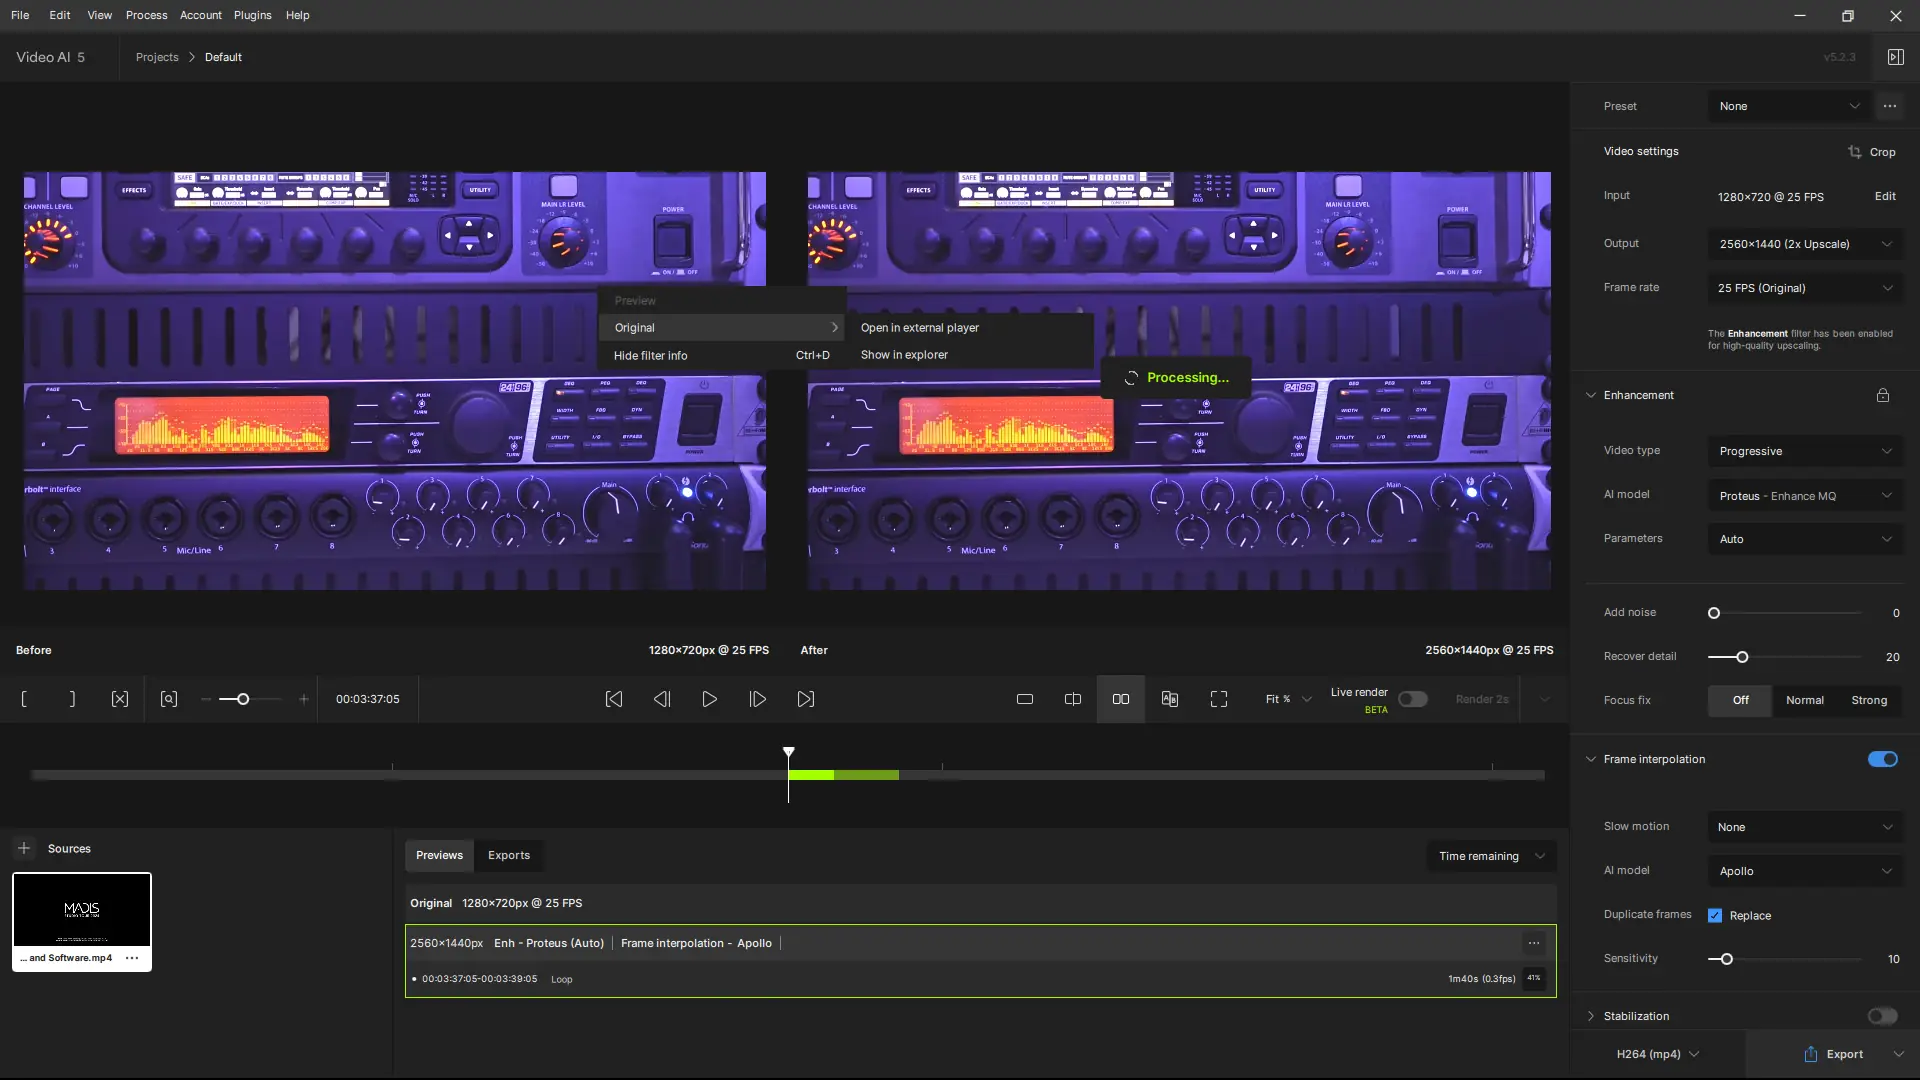The image size is (1920, 1080).
Task: Switch to the Exports tab
Action: point(508,855)
